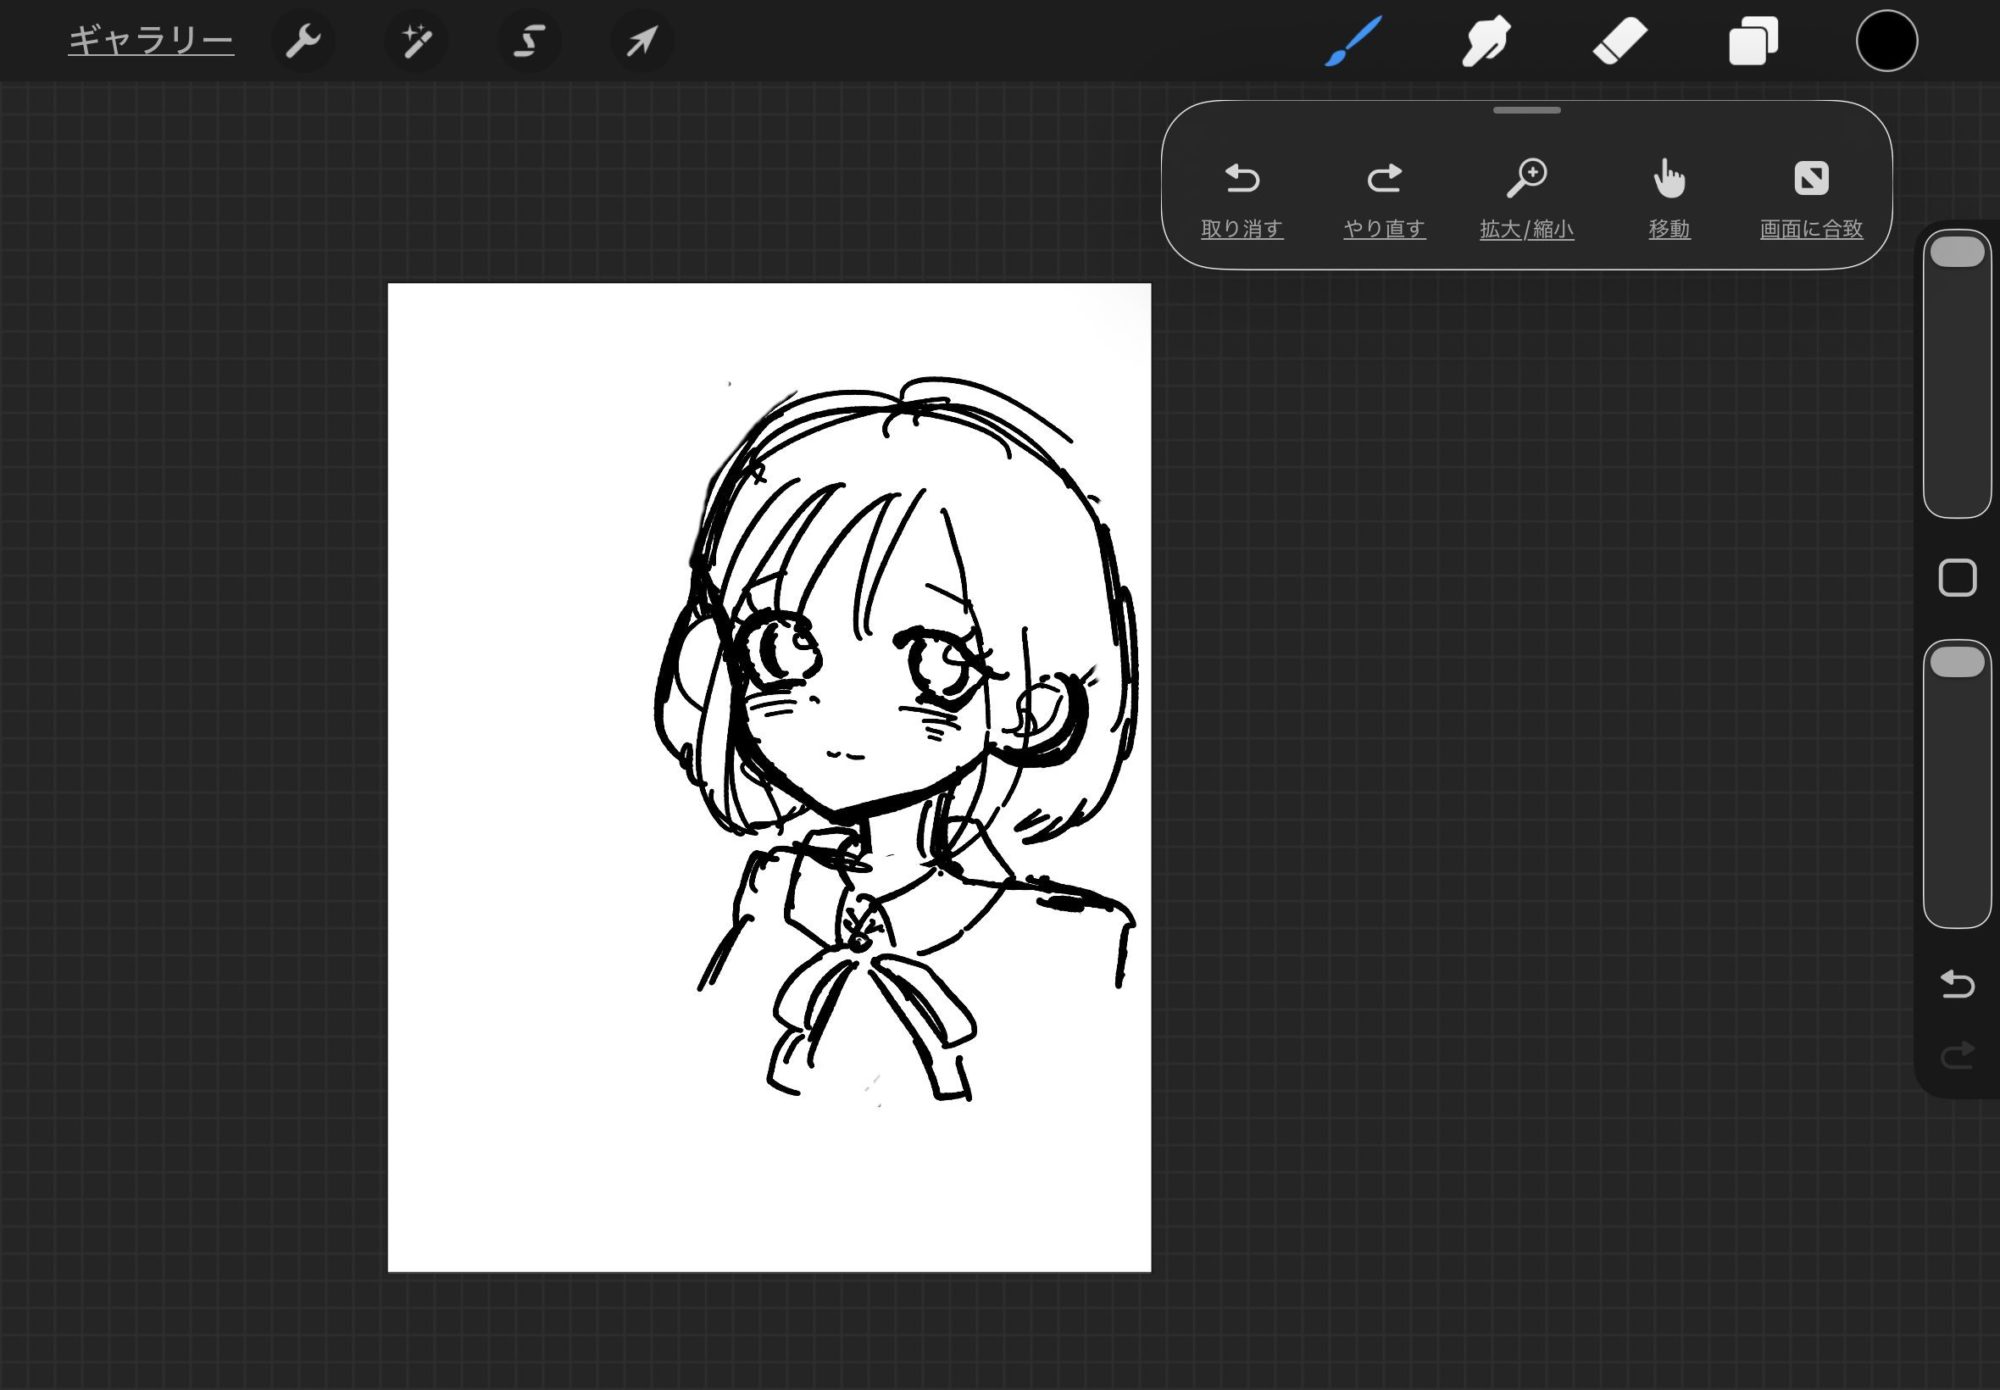
Task: Click 取り消す undo in floating panel
Action: [1241, 199]
